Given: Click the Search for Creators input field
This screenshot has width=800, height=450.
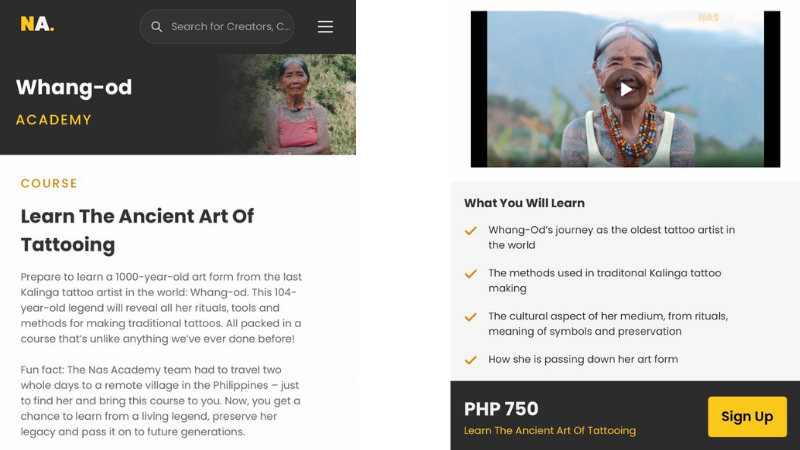Looking at the screenshot, I should pyautogui.click(x=217, y=27).
